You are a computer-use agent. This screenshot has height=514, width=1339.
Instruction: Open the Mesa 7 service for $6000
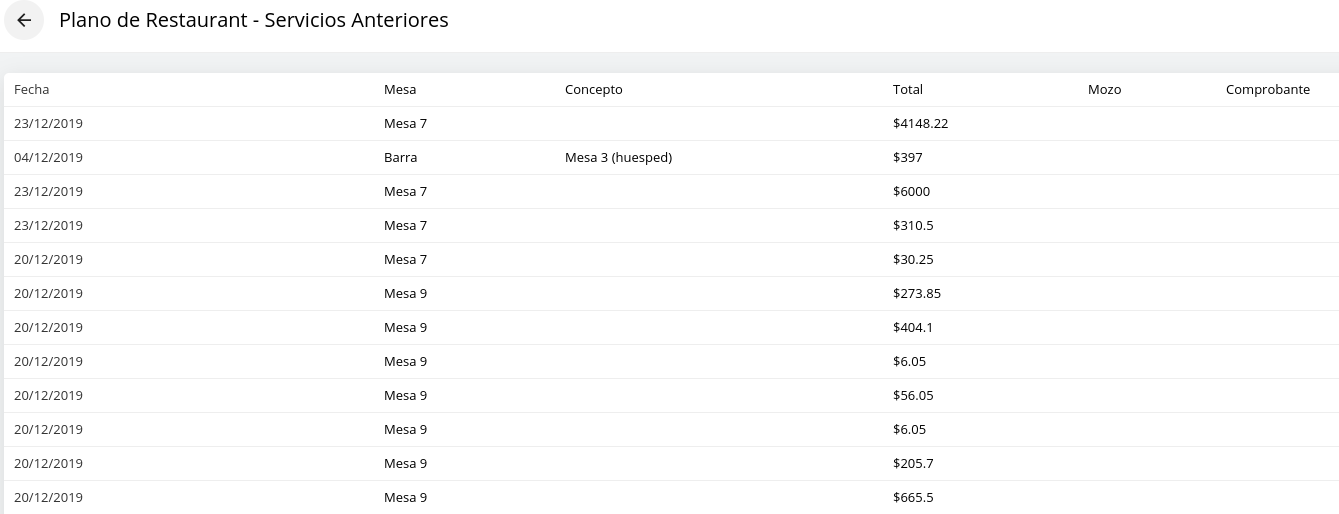(911, 192)
